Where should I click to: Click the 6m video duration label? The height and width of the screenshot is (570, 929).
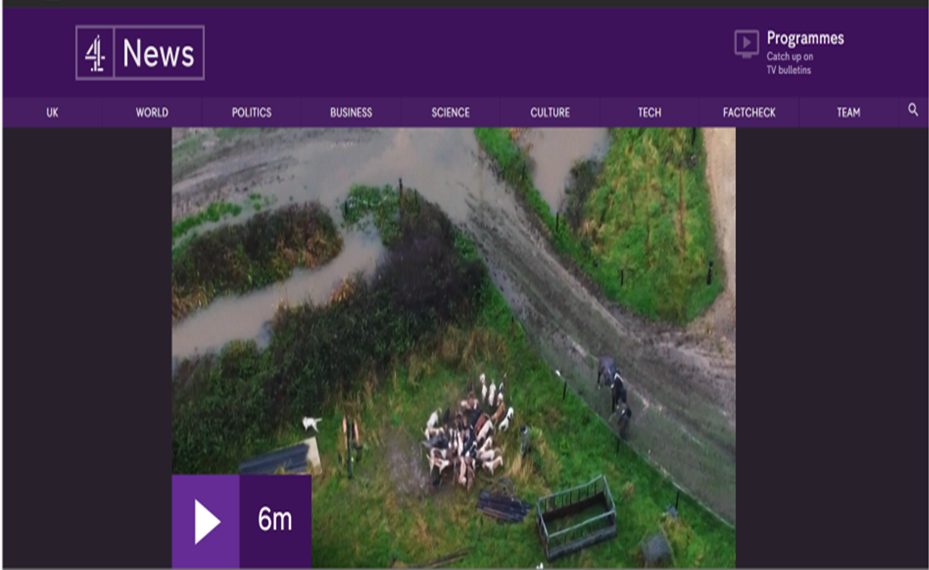pos(275,522)
